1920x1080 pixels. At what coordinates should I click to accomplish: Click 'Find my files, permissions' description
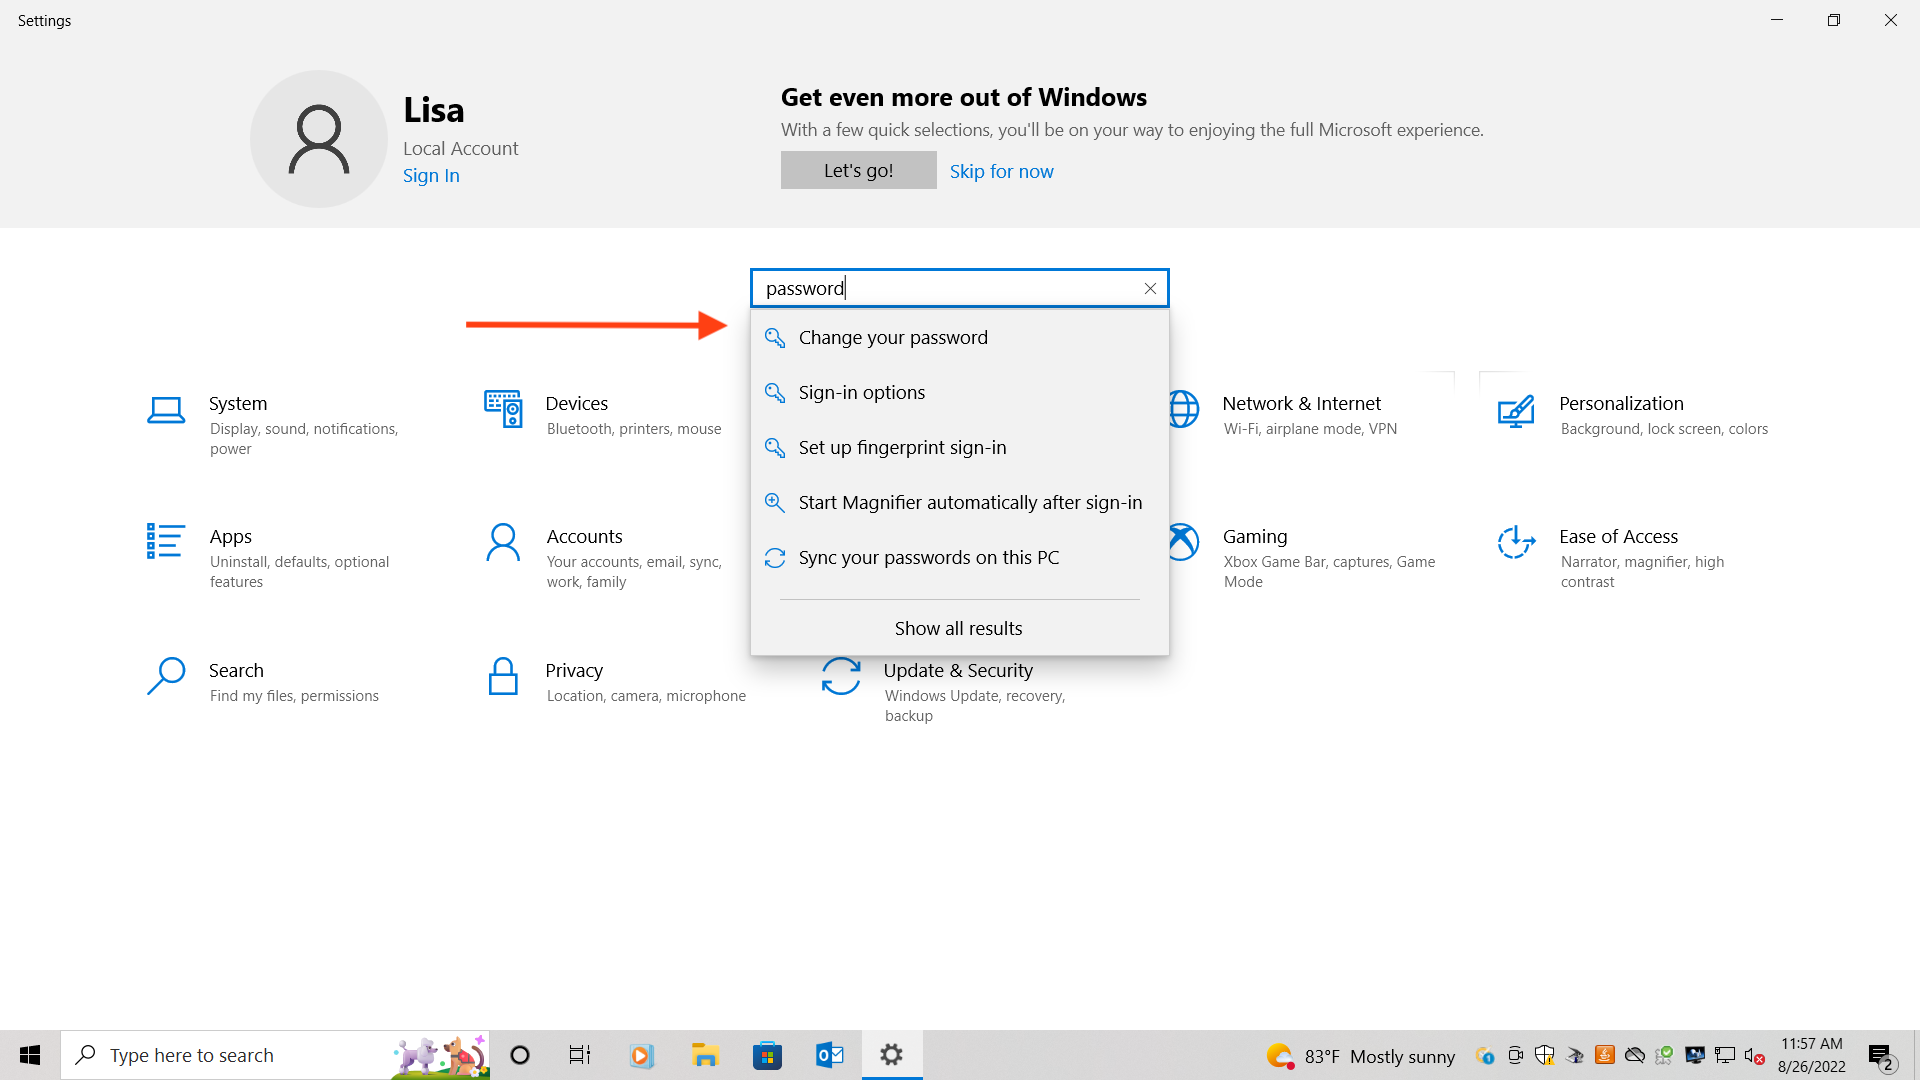[x=294, y=695]
